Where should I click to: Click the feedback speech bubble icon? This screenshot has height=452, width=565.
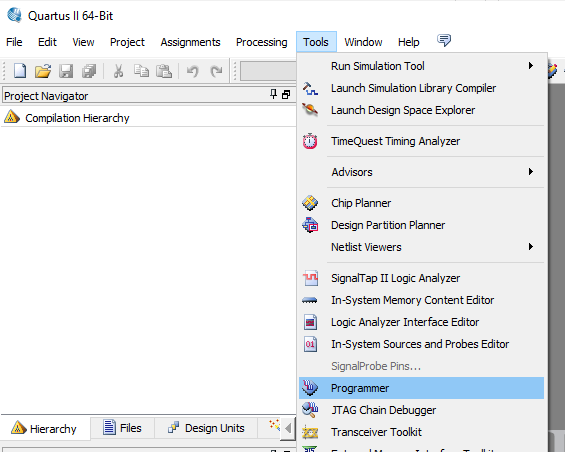(444, 40)
